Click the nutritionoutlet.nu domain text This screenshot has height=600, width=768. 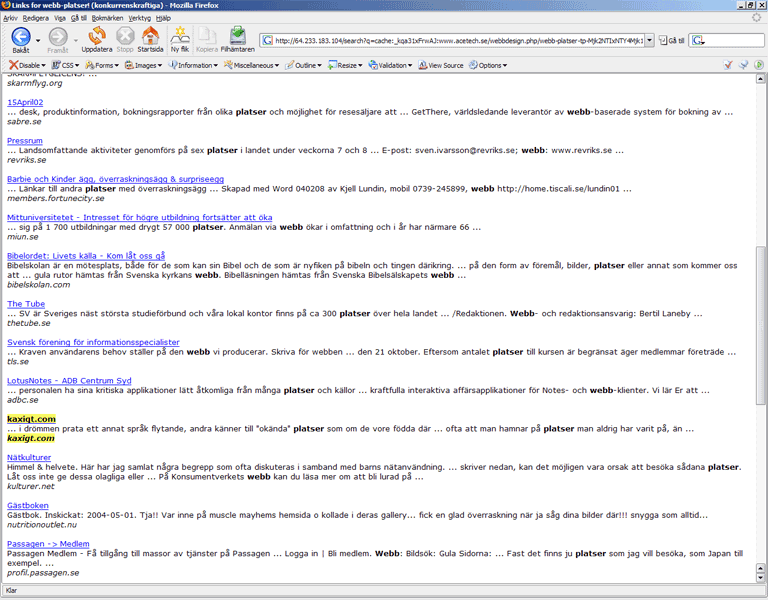[x=42, y=525]
